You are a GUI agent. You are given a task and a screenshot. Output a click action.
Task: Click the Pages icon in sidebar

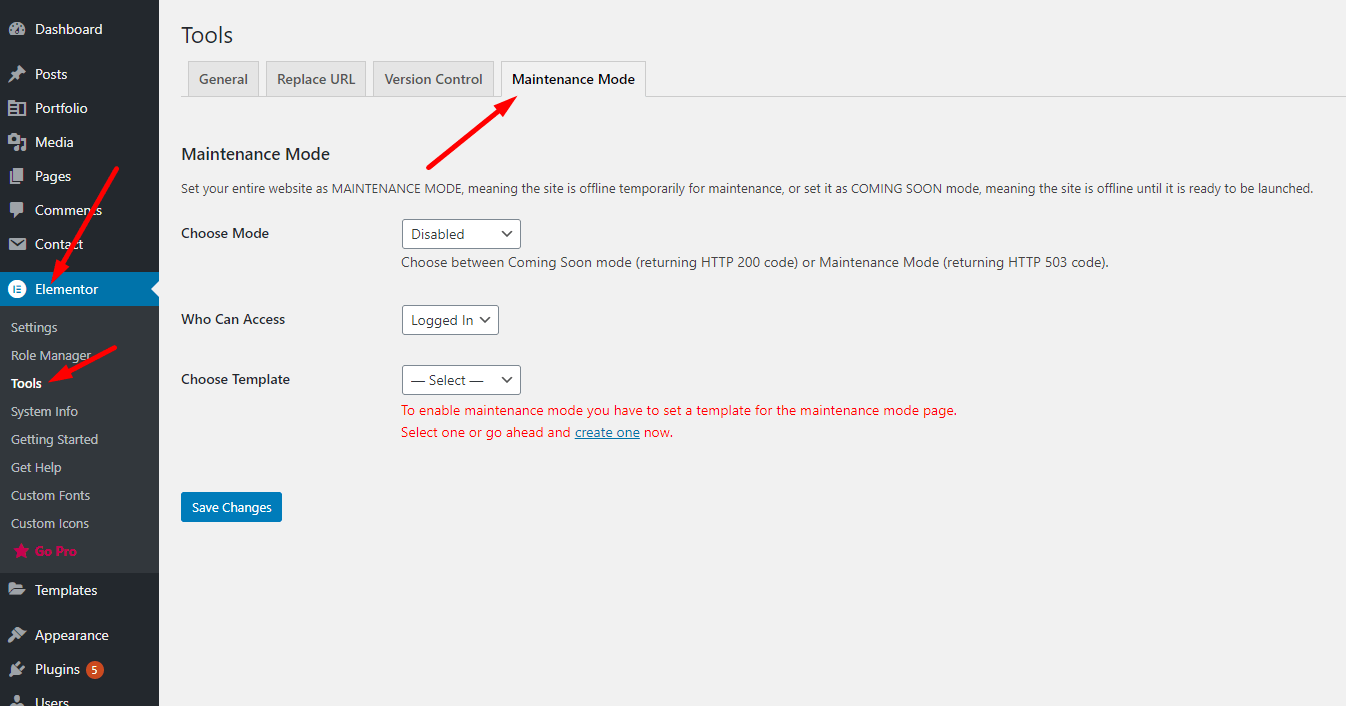coord(17,177)
